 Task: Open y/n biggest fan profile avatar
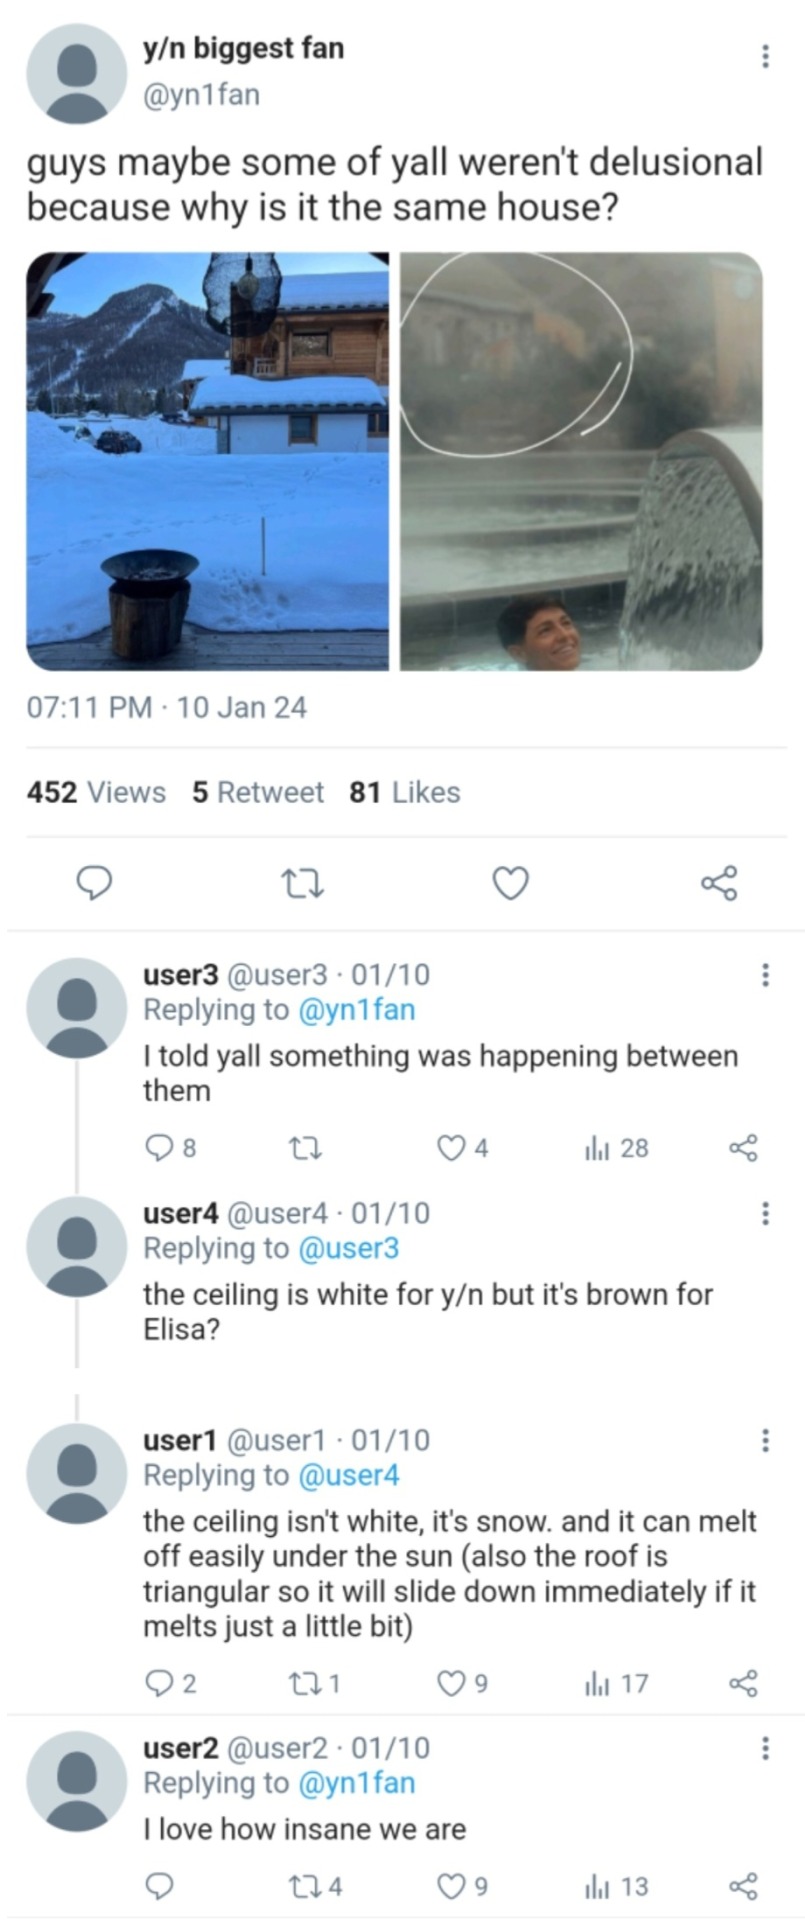tap(77, 74)
